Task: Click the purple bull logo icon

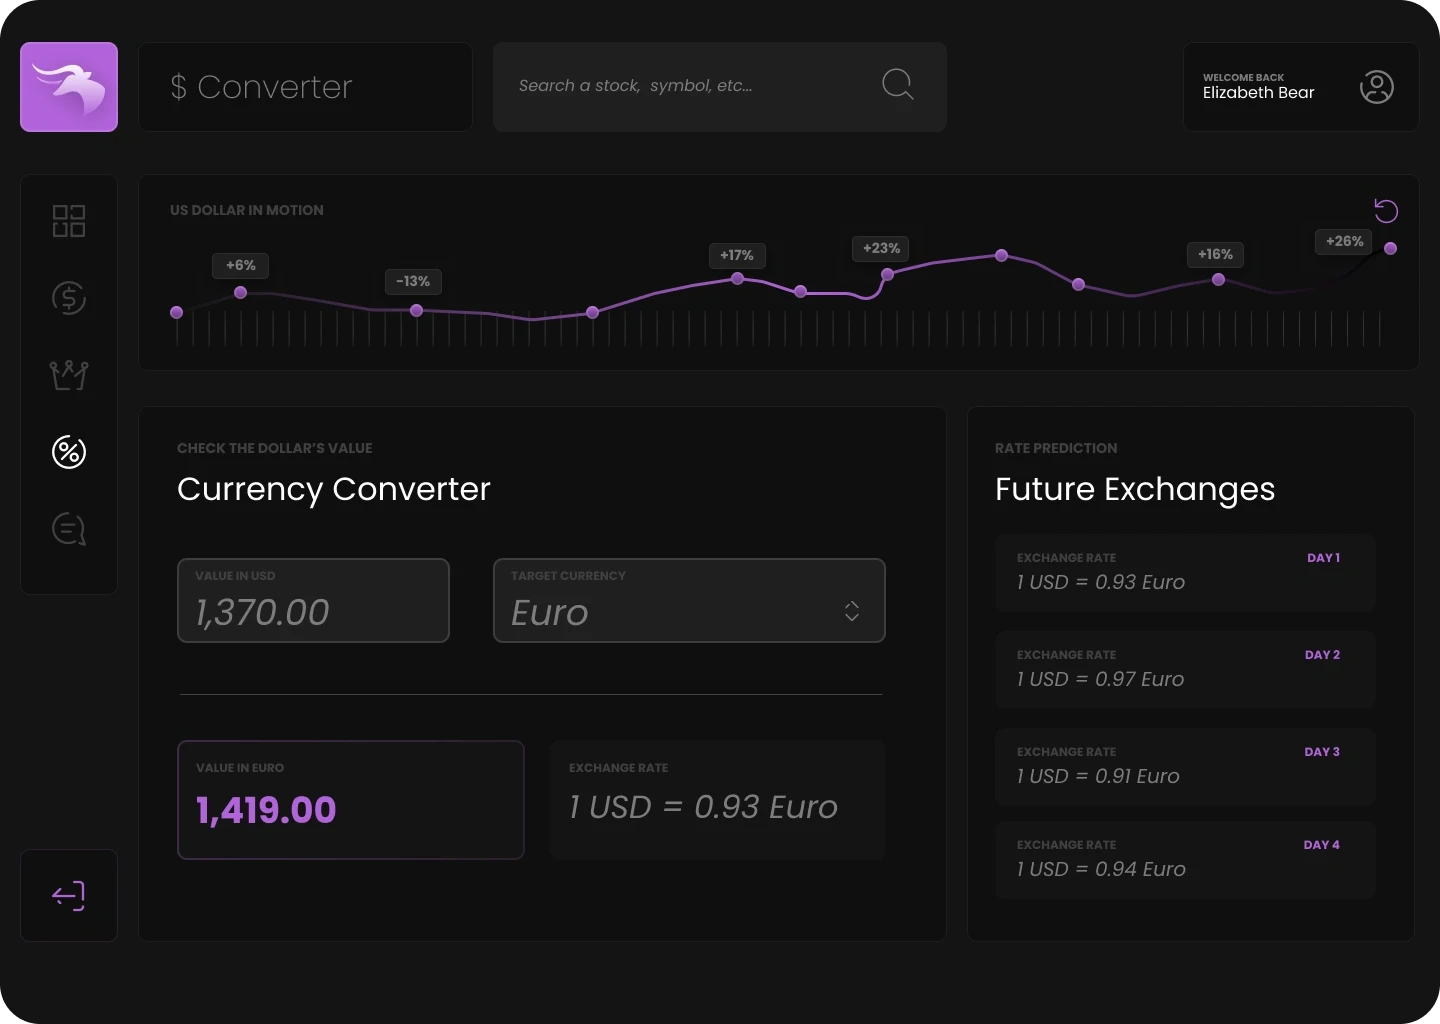Action: click(69, 87)
